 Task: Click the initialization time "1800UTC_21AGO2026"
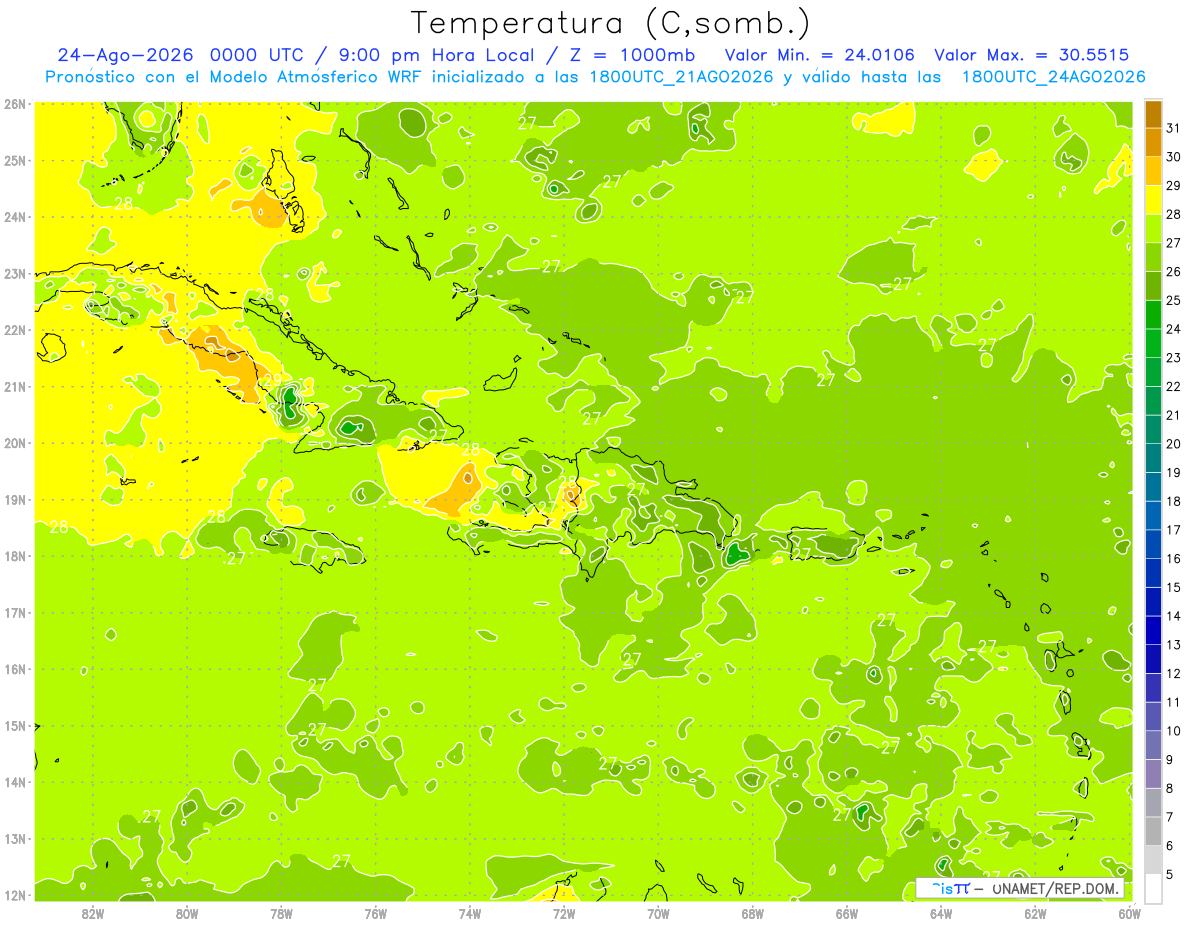[x=683, y=77]
